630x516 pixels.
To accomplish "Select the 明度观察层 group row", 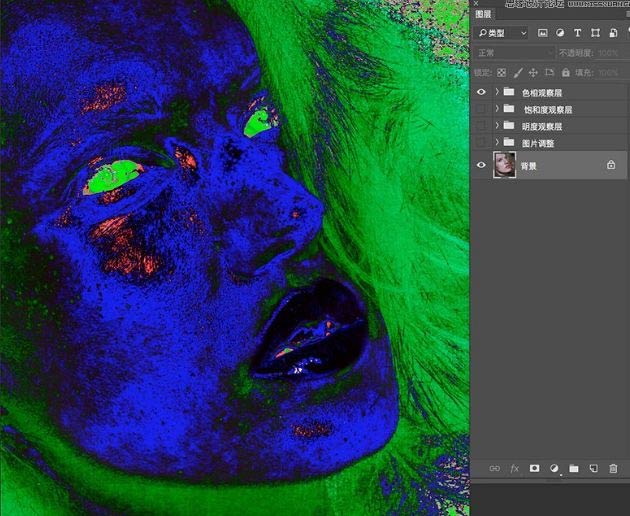I will pos(560,126).
